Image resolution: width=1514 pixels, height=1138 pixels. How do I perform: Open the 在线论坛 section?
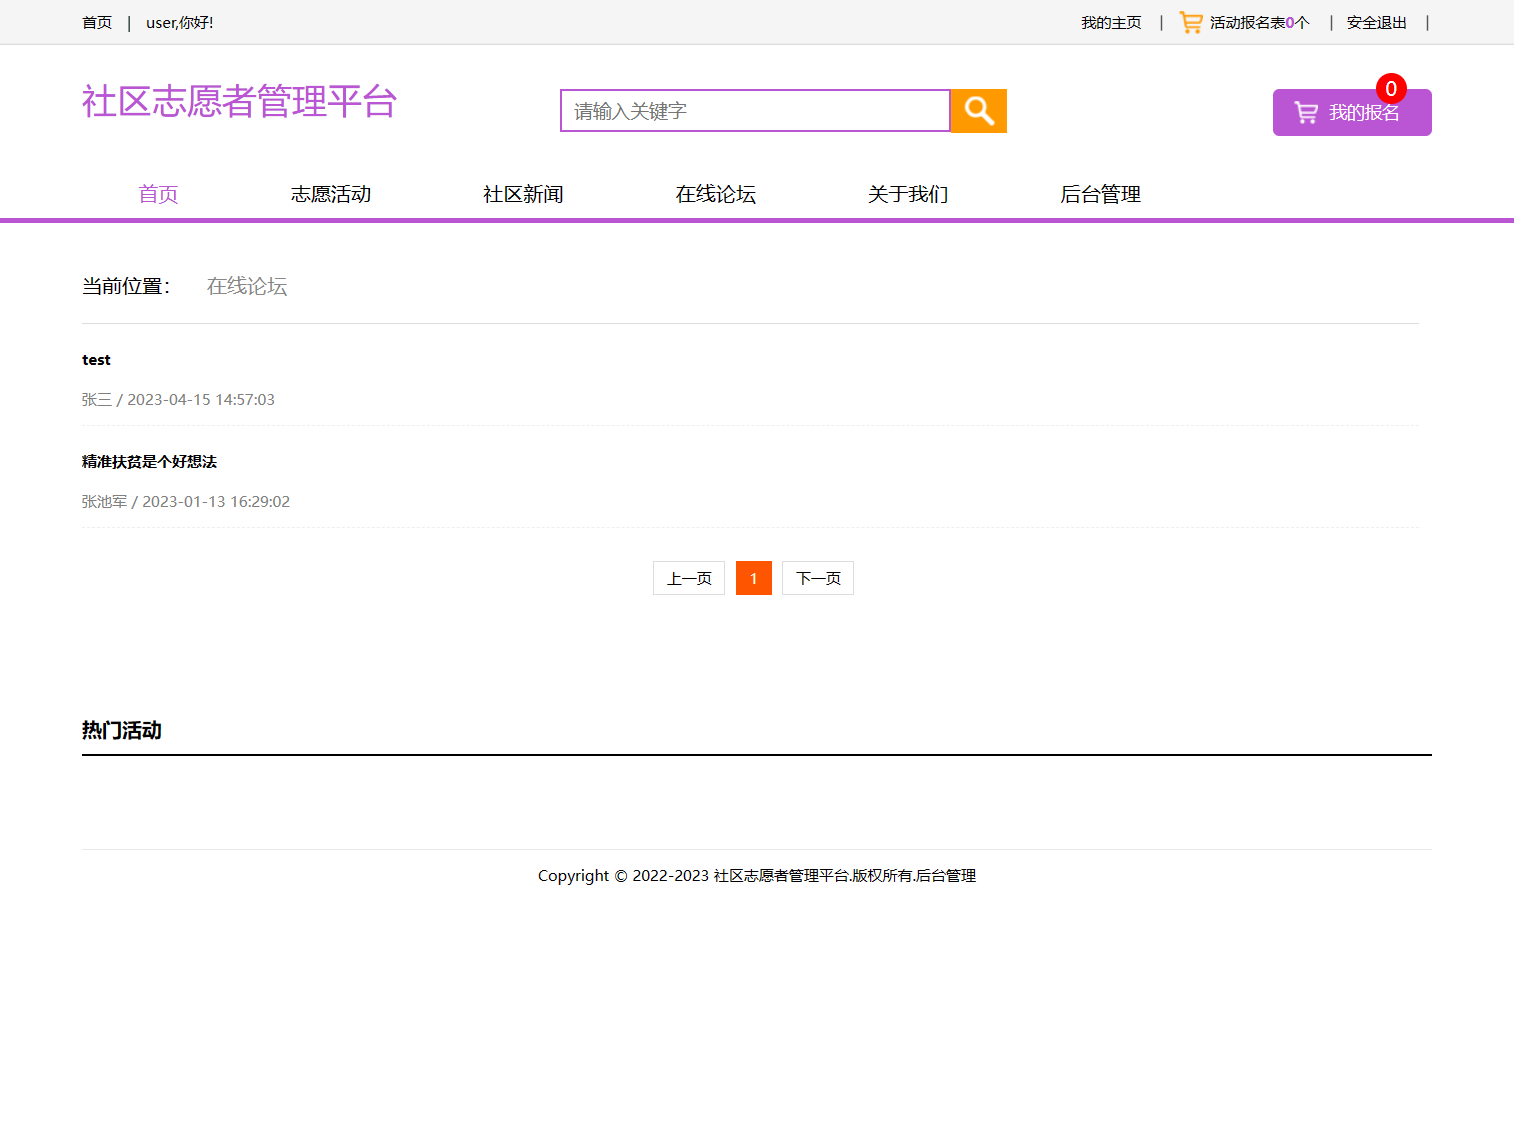(715, 194)
